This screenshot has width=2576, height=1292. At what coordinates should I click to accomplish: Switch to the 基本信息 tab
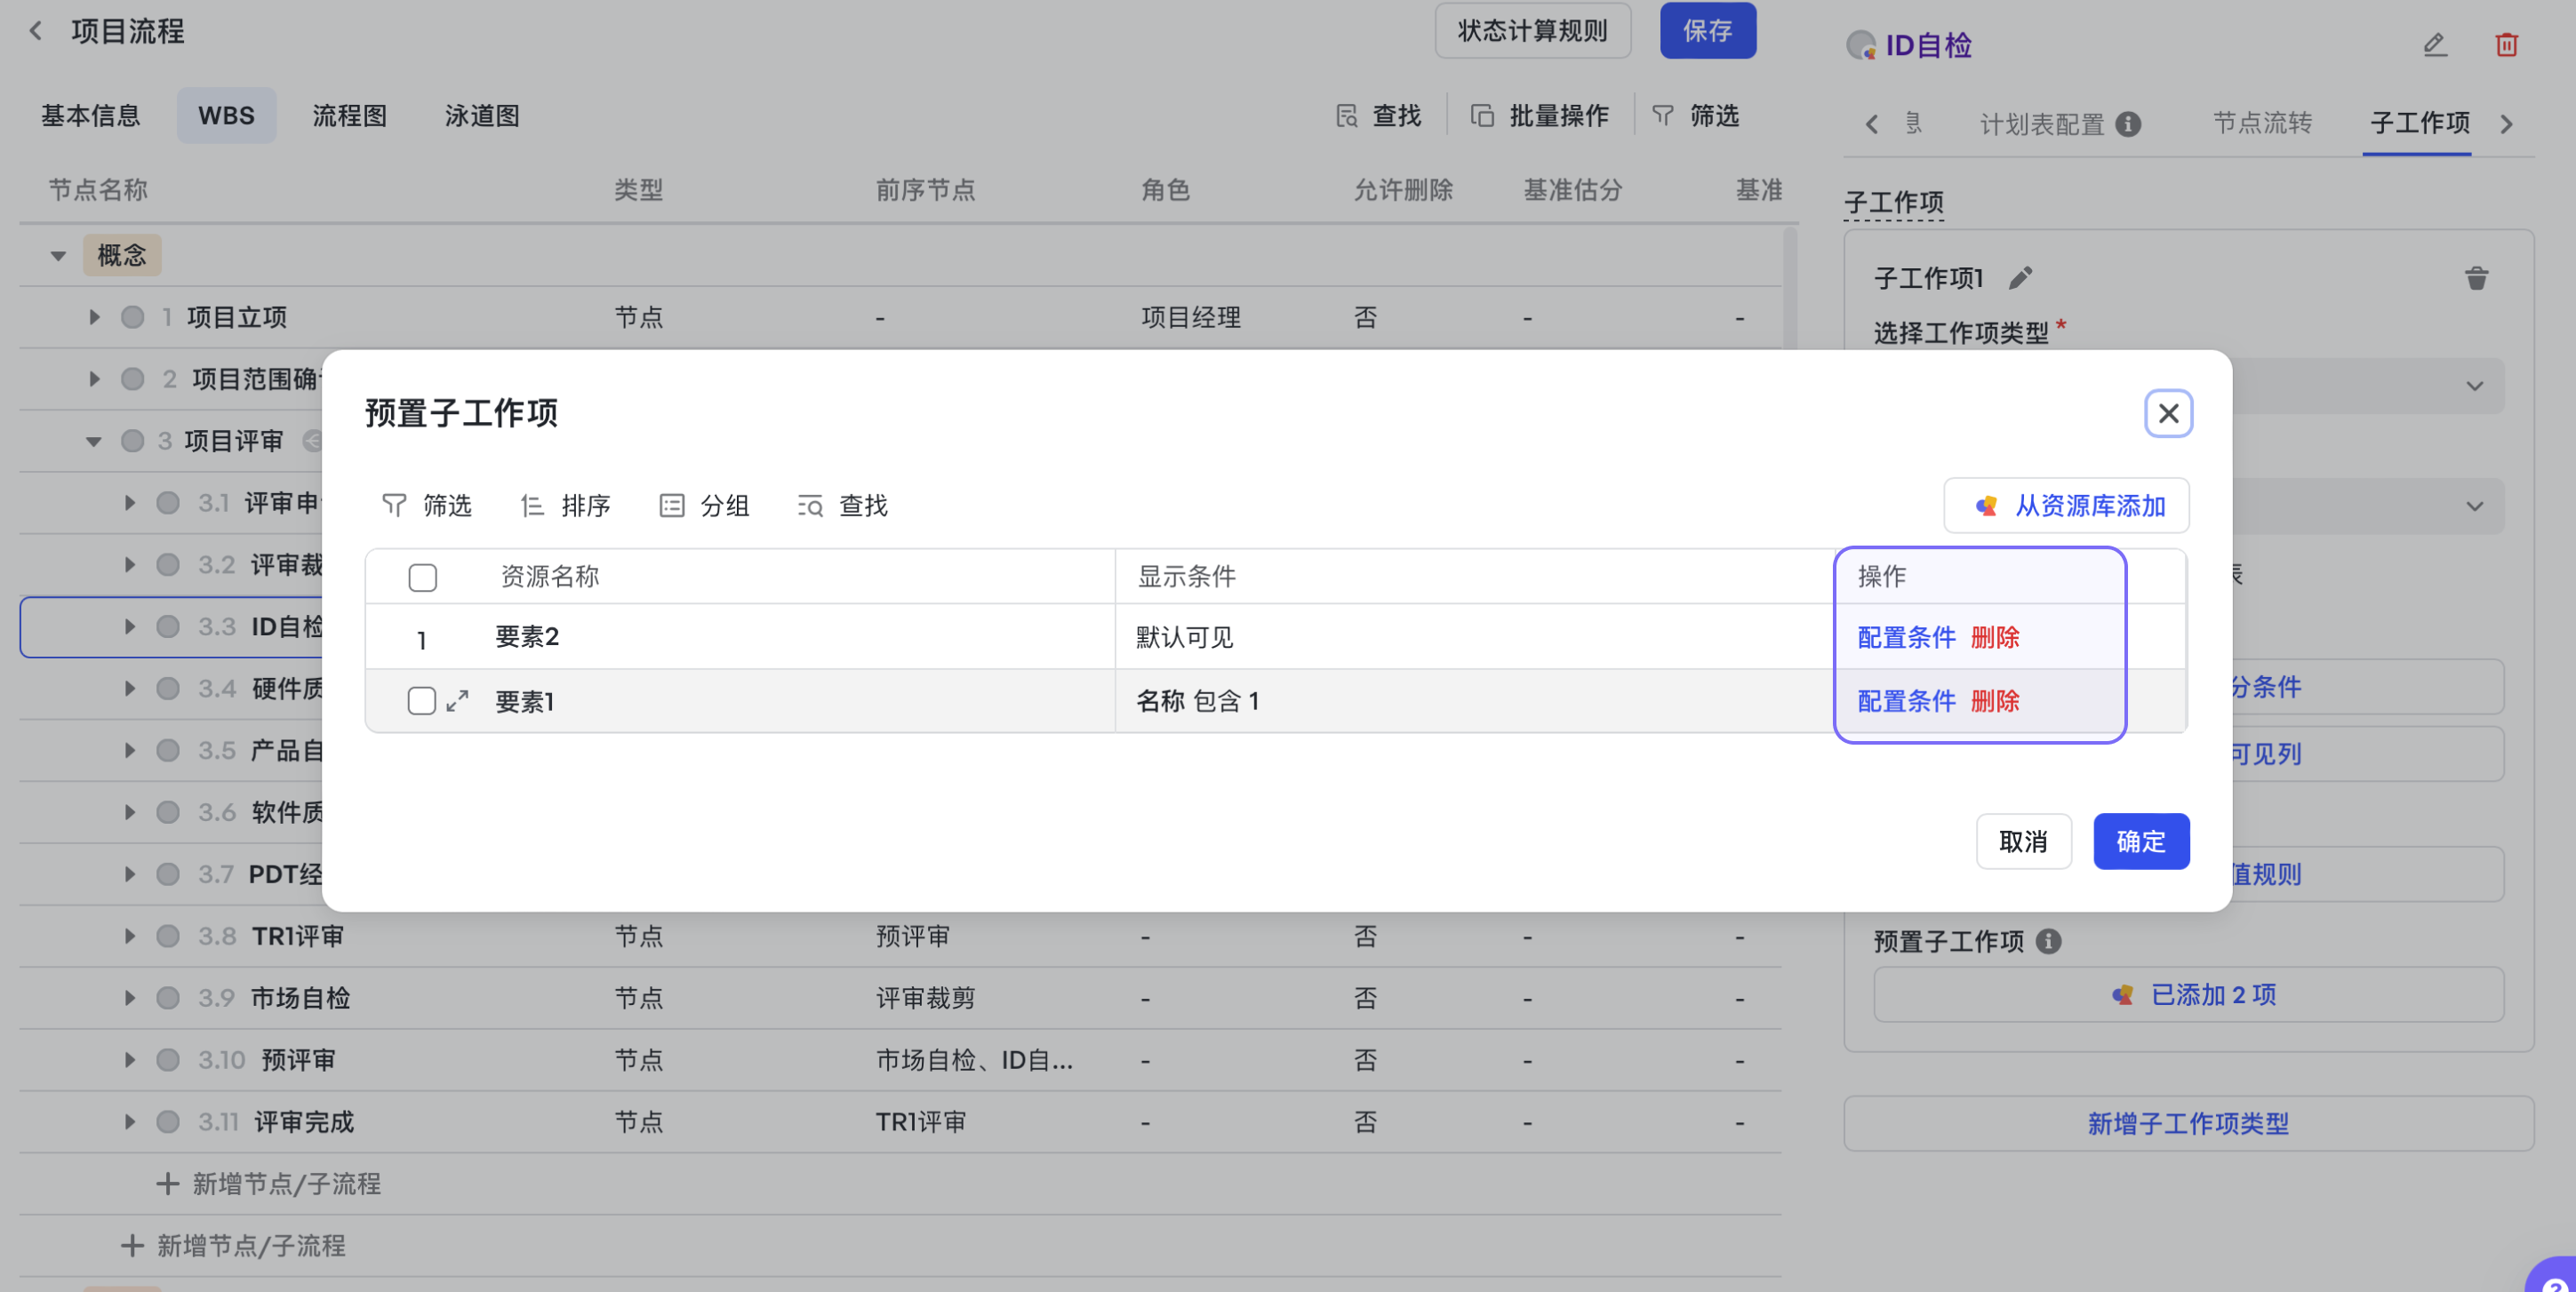tap(91, 116)
